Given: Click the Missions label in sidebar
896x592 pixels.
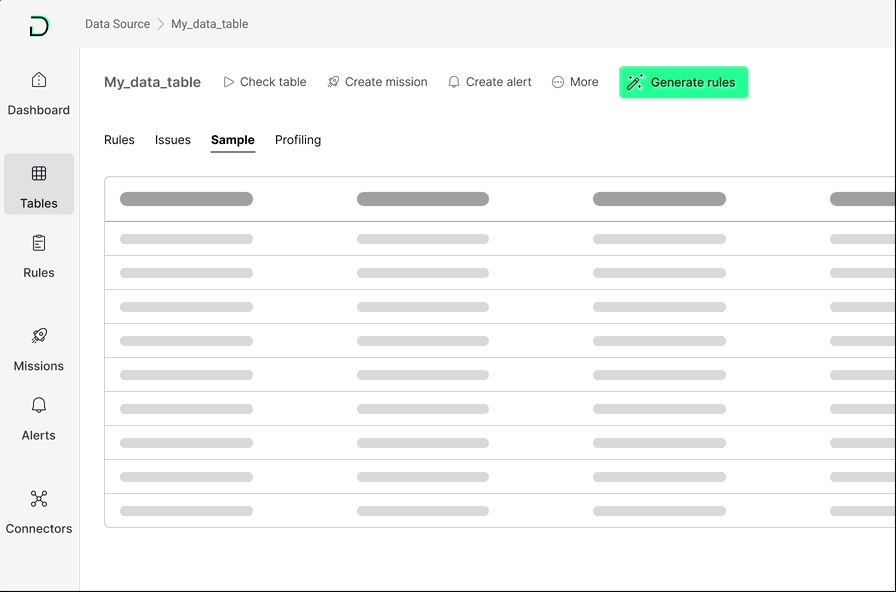Looking at the screenshot, I should pos(39,366).
